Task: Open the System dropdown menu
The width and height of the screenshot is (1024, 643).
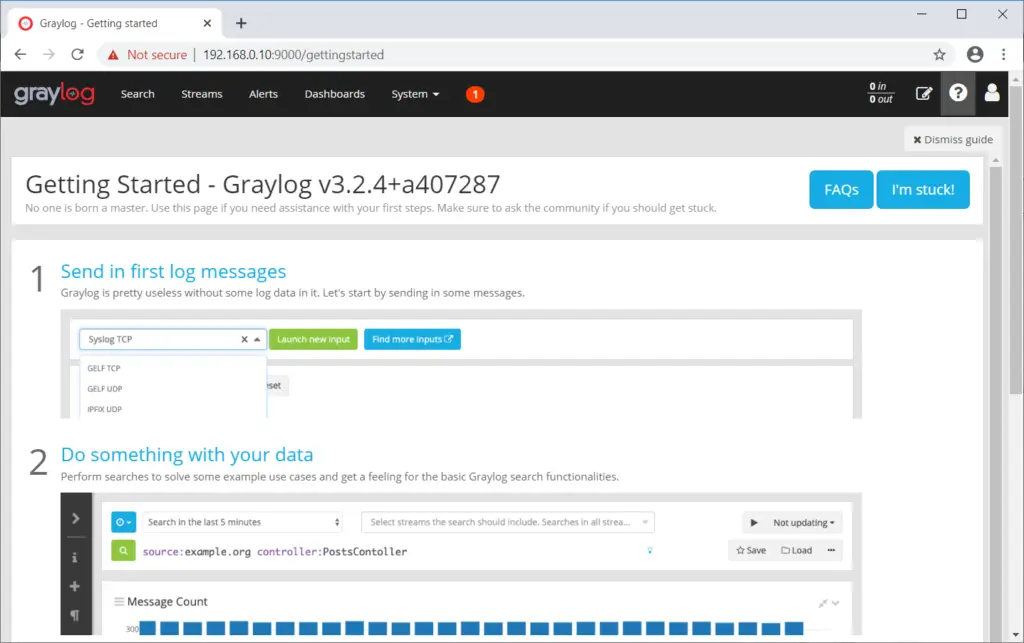Action: click(x=415, y=93)
